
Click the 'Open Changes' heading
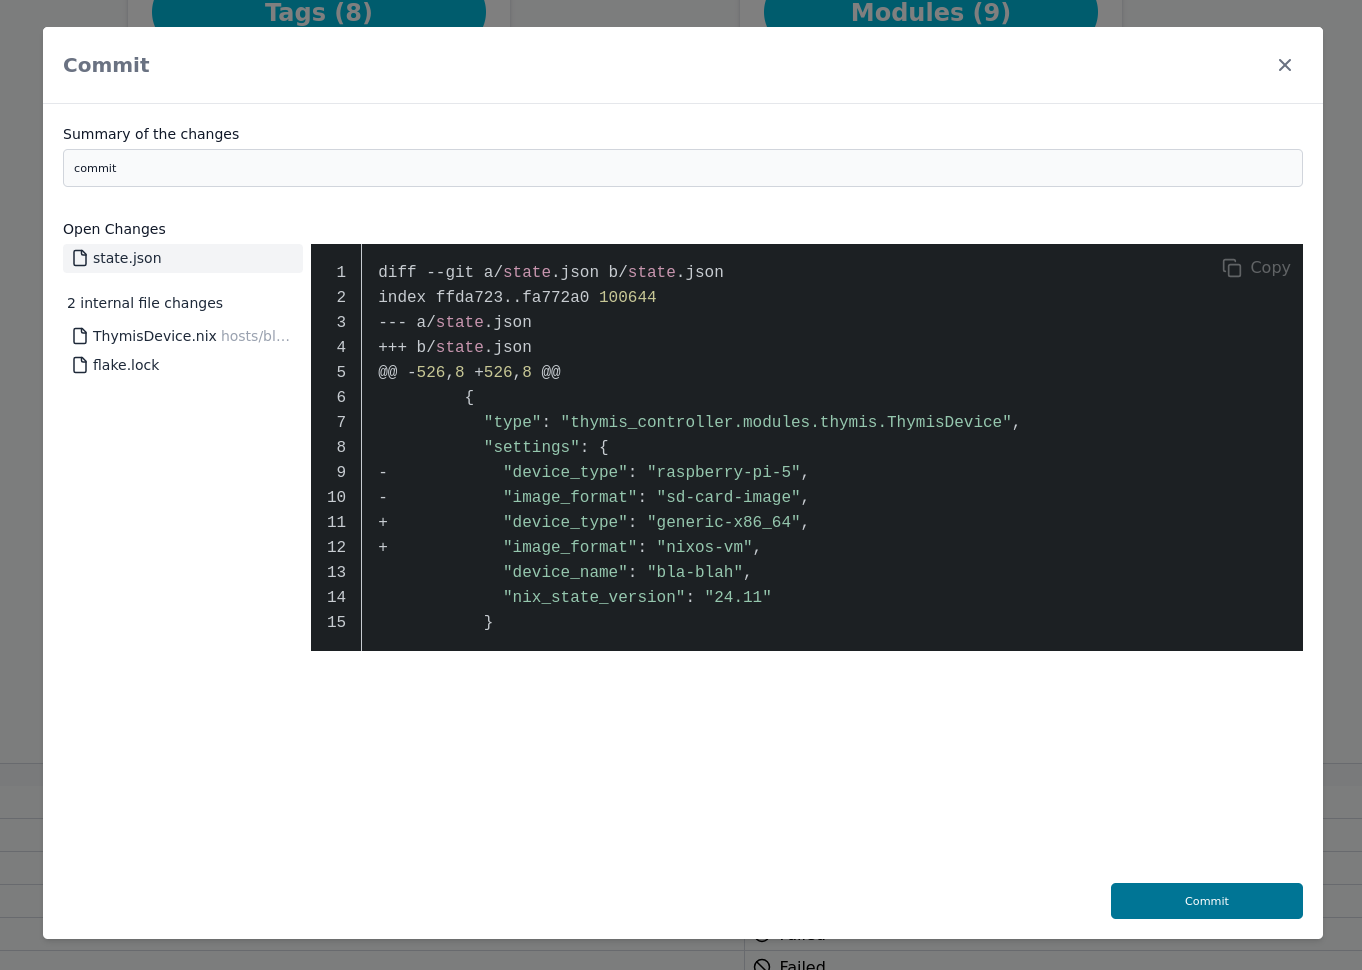coord(114,229)
